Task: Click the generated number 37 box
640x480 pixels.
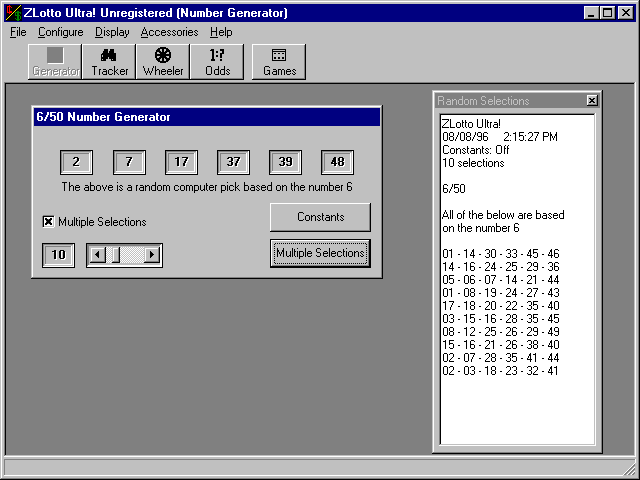Action: click(x=233, y=162)
